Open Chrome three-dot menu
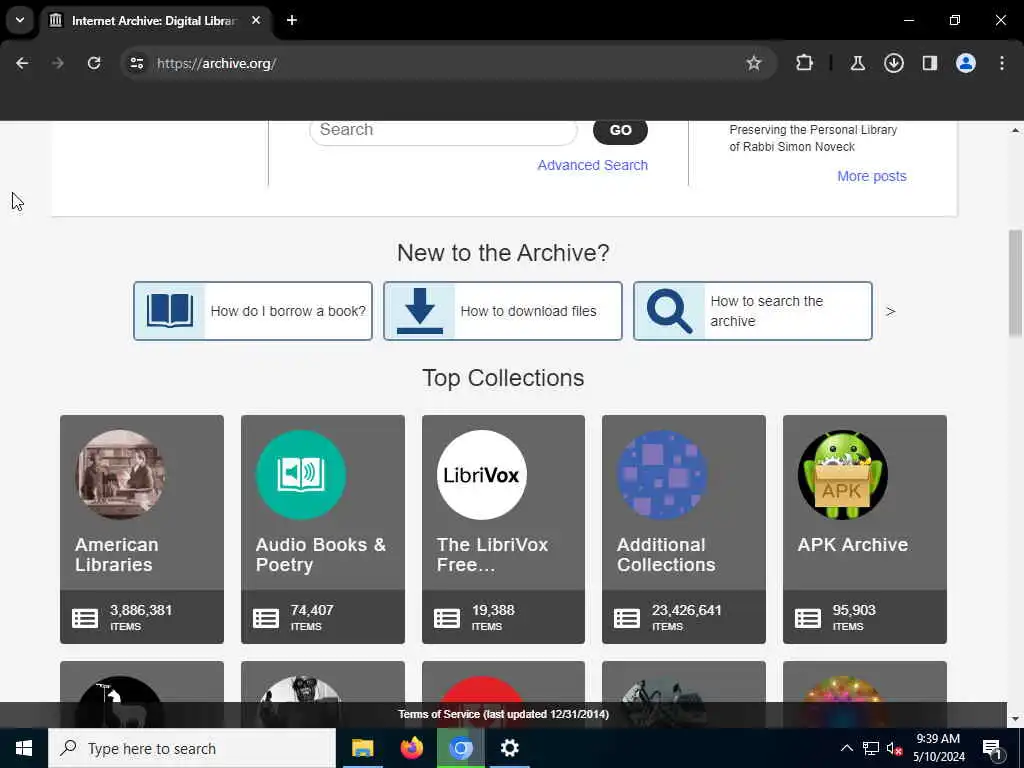The image size is (1024, 768). point(1002,63)
